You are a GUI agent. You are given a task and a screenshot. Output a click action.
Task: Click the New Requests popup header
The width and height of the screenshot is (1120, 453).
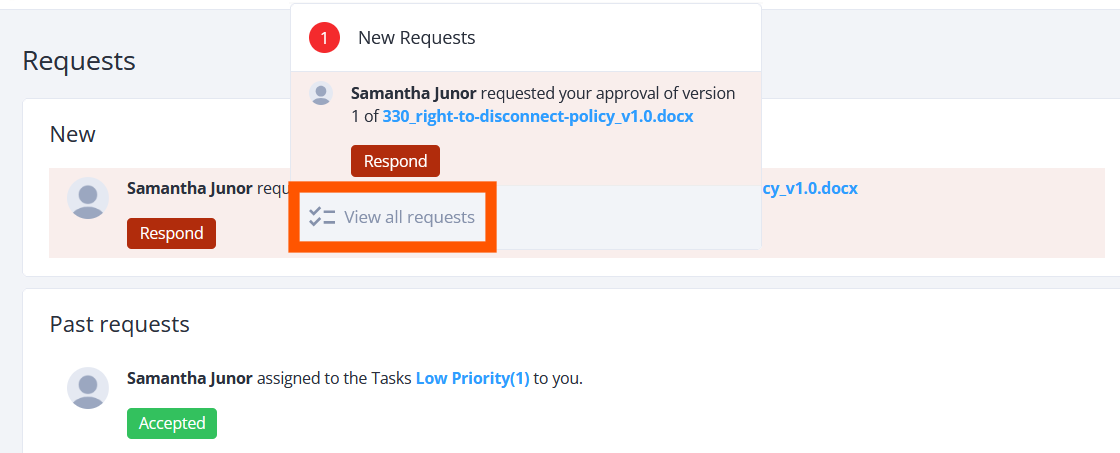526,38
